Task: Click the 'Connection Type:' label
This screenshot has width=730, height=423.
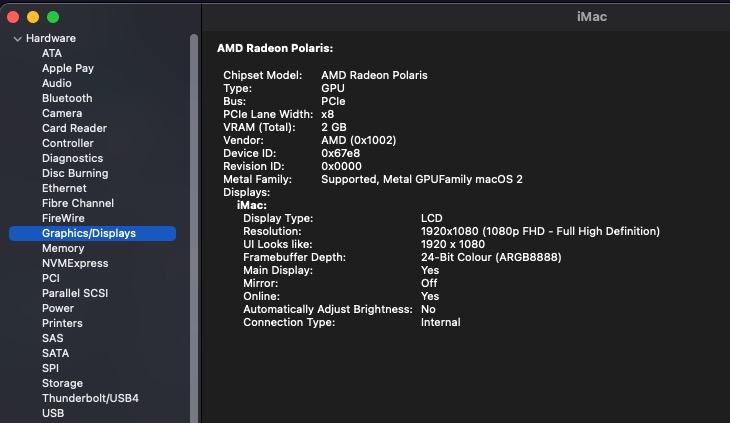Action: pyautogui.click(x=289, y=322)
